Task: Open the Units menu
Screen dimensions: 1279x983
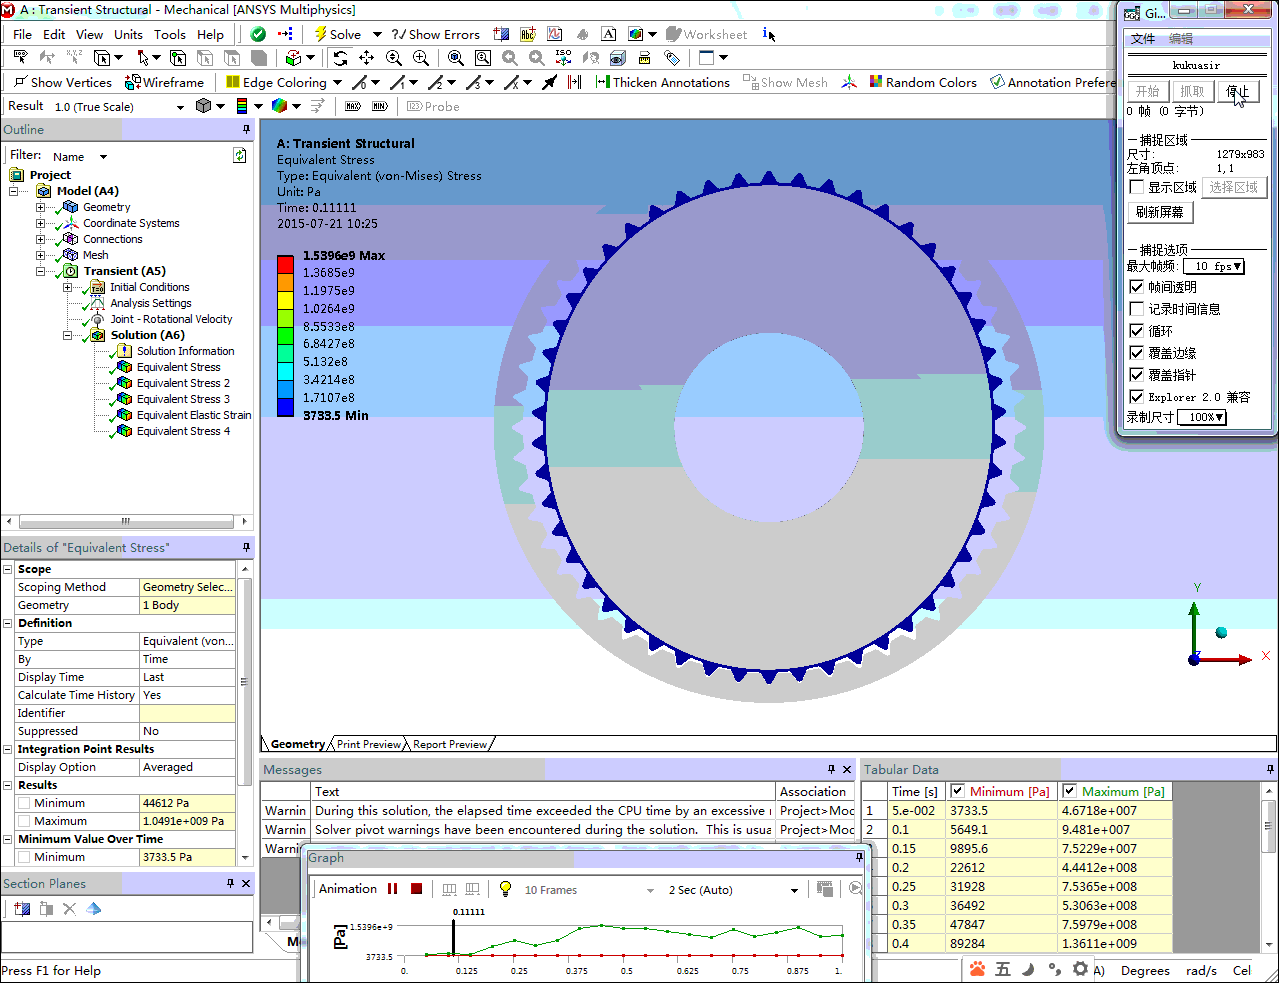Action: point(128,34)
